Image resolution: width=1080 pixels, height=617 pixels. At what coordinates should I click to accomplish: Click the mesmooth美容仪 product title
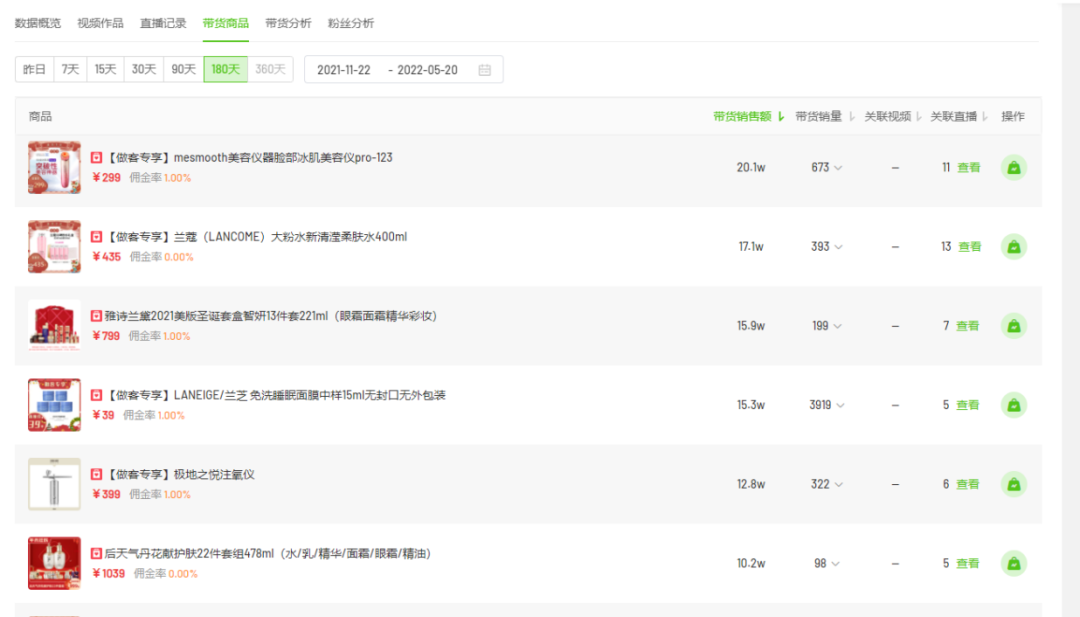point(249,158)
